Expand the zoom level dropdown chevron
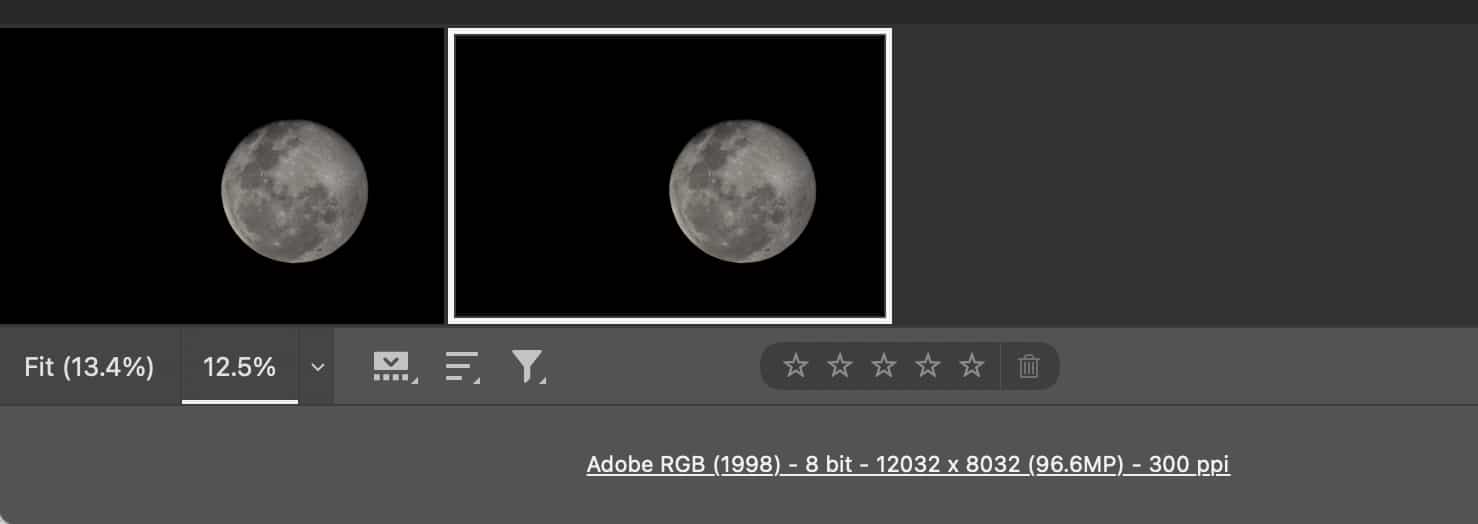The width and height of the screenshot is (1478, 524). pyautogui.click(x=318, y=367)
